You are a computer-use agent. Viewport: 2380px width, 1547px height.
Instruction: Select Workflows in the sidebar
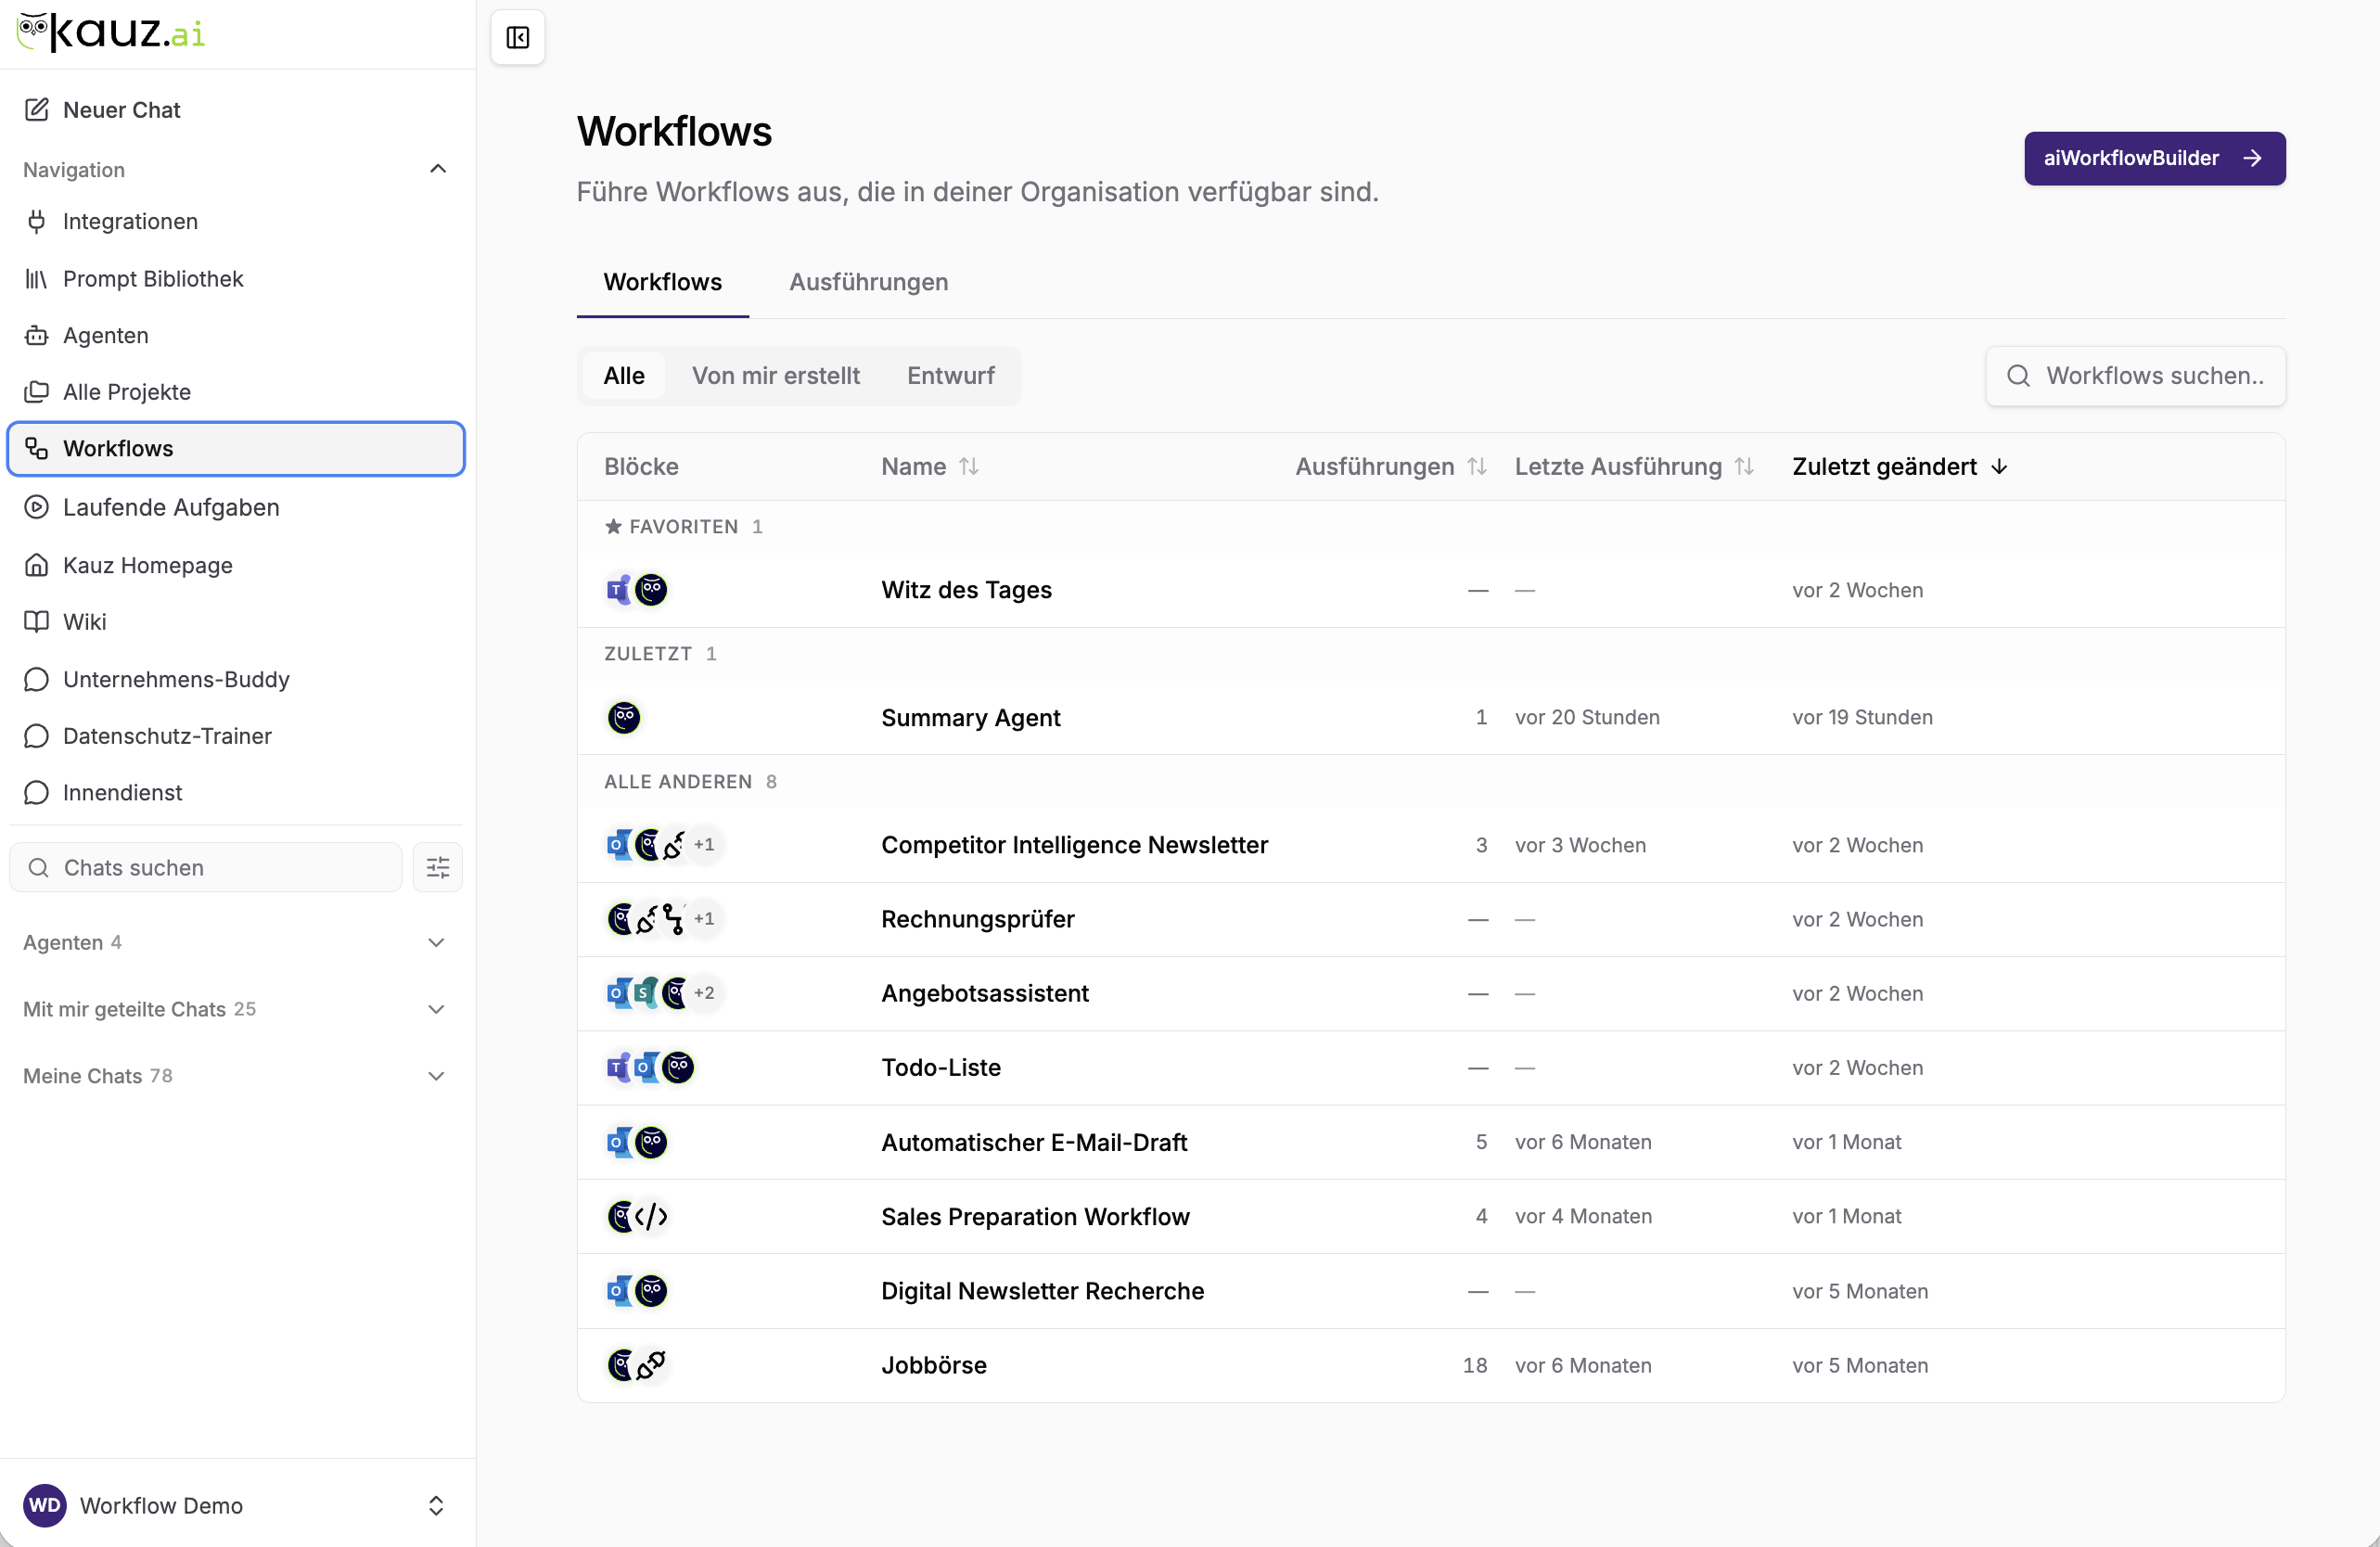pyautogui.click(x=235, y=449)
